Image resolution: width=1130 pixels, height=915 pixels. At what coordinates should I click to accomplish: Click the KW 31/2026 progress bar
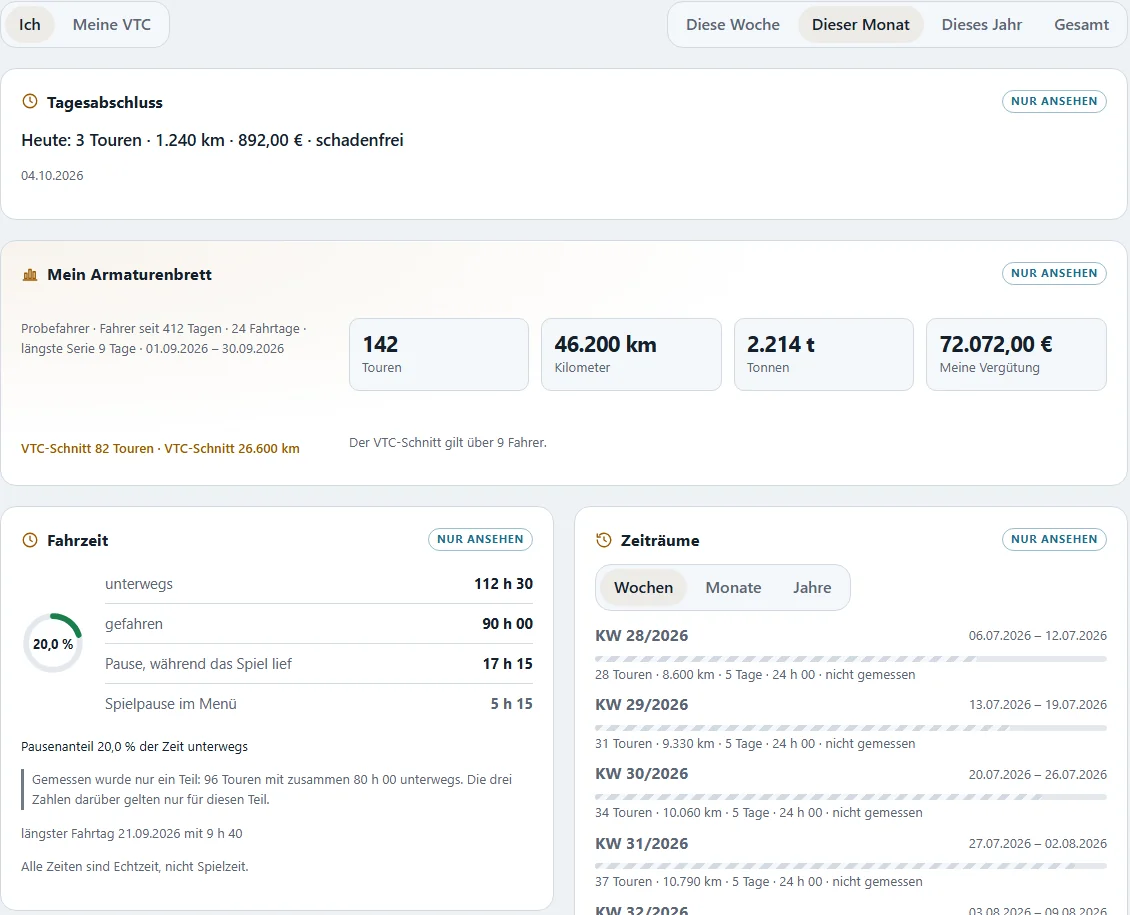click(x=850, y=867)
